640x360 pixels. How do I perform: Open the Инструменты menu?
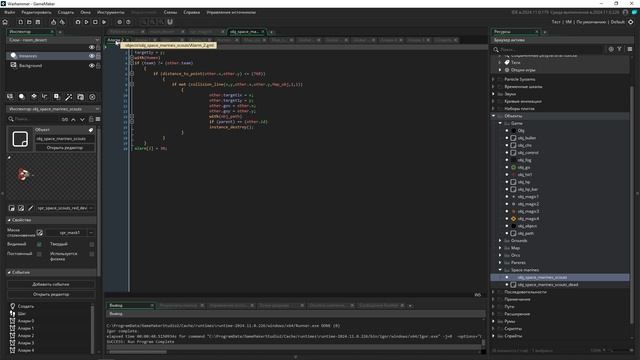coord(111,12)
